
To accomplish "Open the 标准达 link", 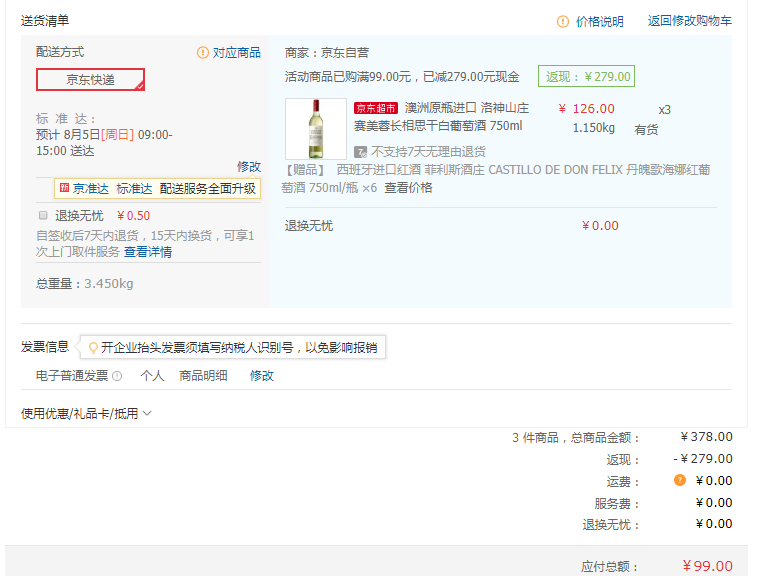I will [134, 189].
